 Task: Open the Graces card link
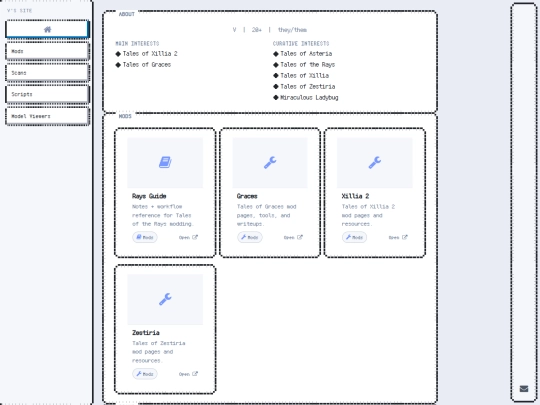tap(293, 237)
